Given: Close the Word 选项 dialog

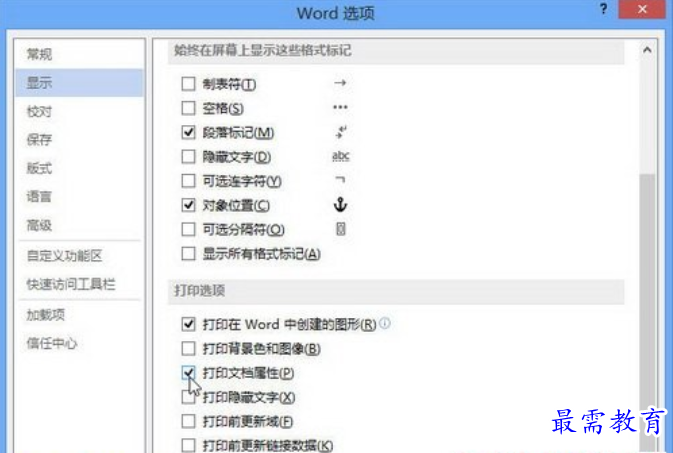Looking at the screenshot, I should pyautogui.click(x=642, y=9).
